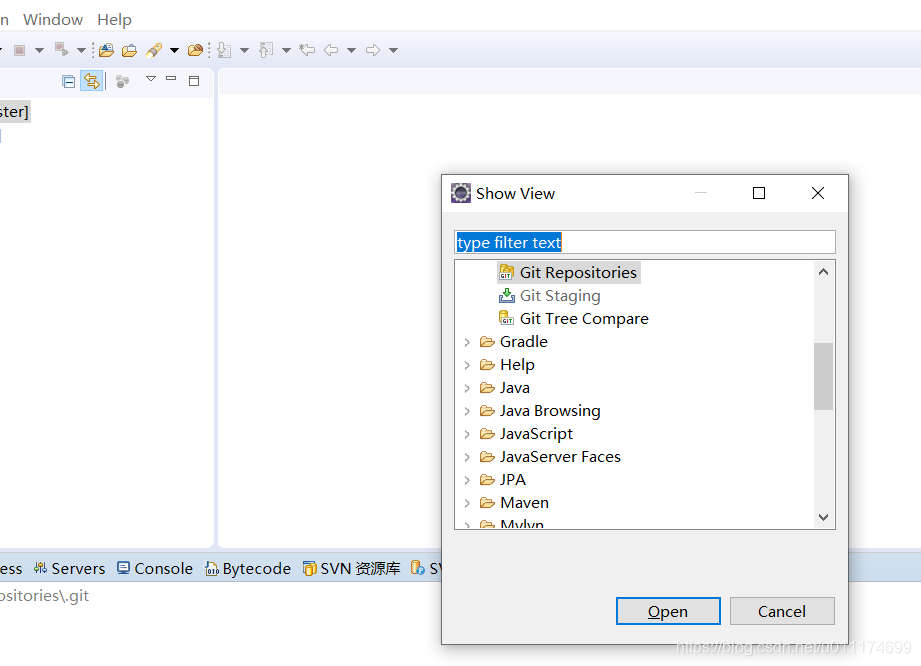Viewport: 921px width, 666px height.
Task: Toggle Link with Editor in left panel
Action: 92,81
